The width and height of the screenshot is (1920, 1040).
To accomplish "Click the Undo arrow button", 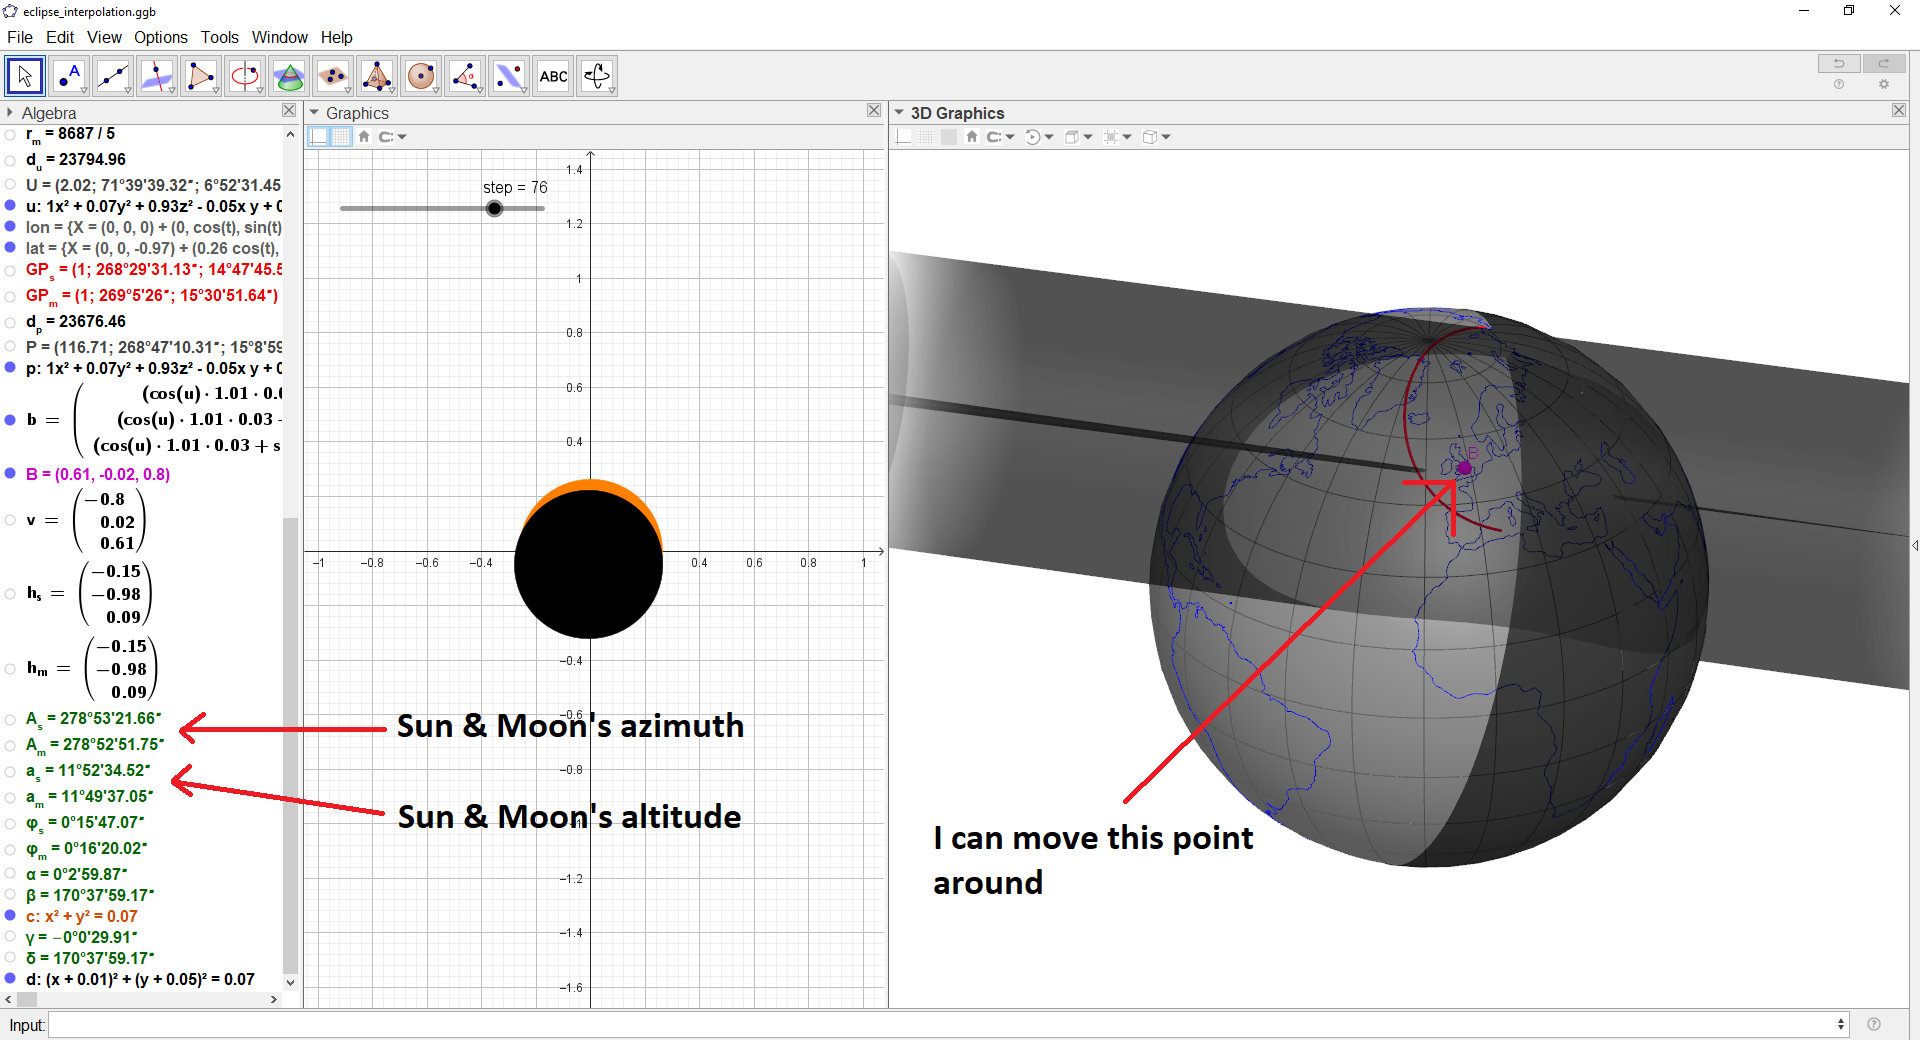I will [x=1839, y=63].
